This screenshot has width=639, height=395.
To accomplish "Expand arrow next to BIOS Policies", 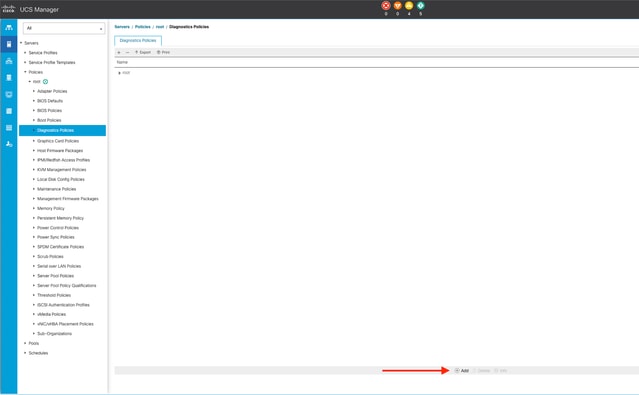I will [34, 110].
